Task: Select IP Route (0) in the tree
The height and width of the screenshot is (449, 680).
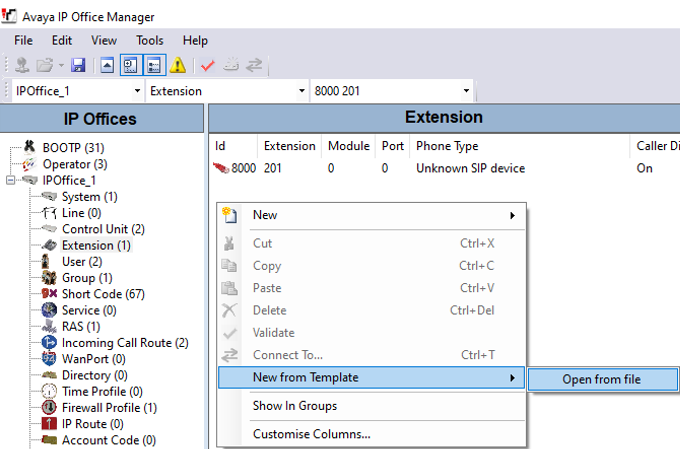Action: (93, 423)
